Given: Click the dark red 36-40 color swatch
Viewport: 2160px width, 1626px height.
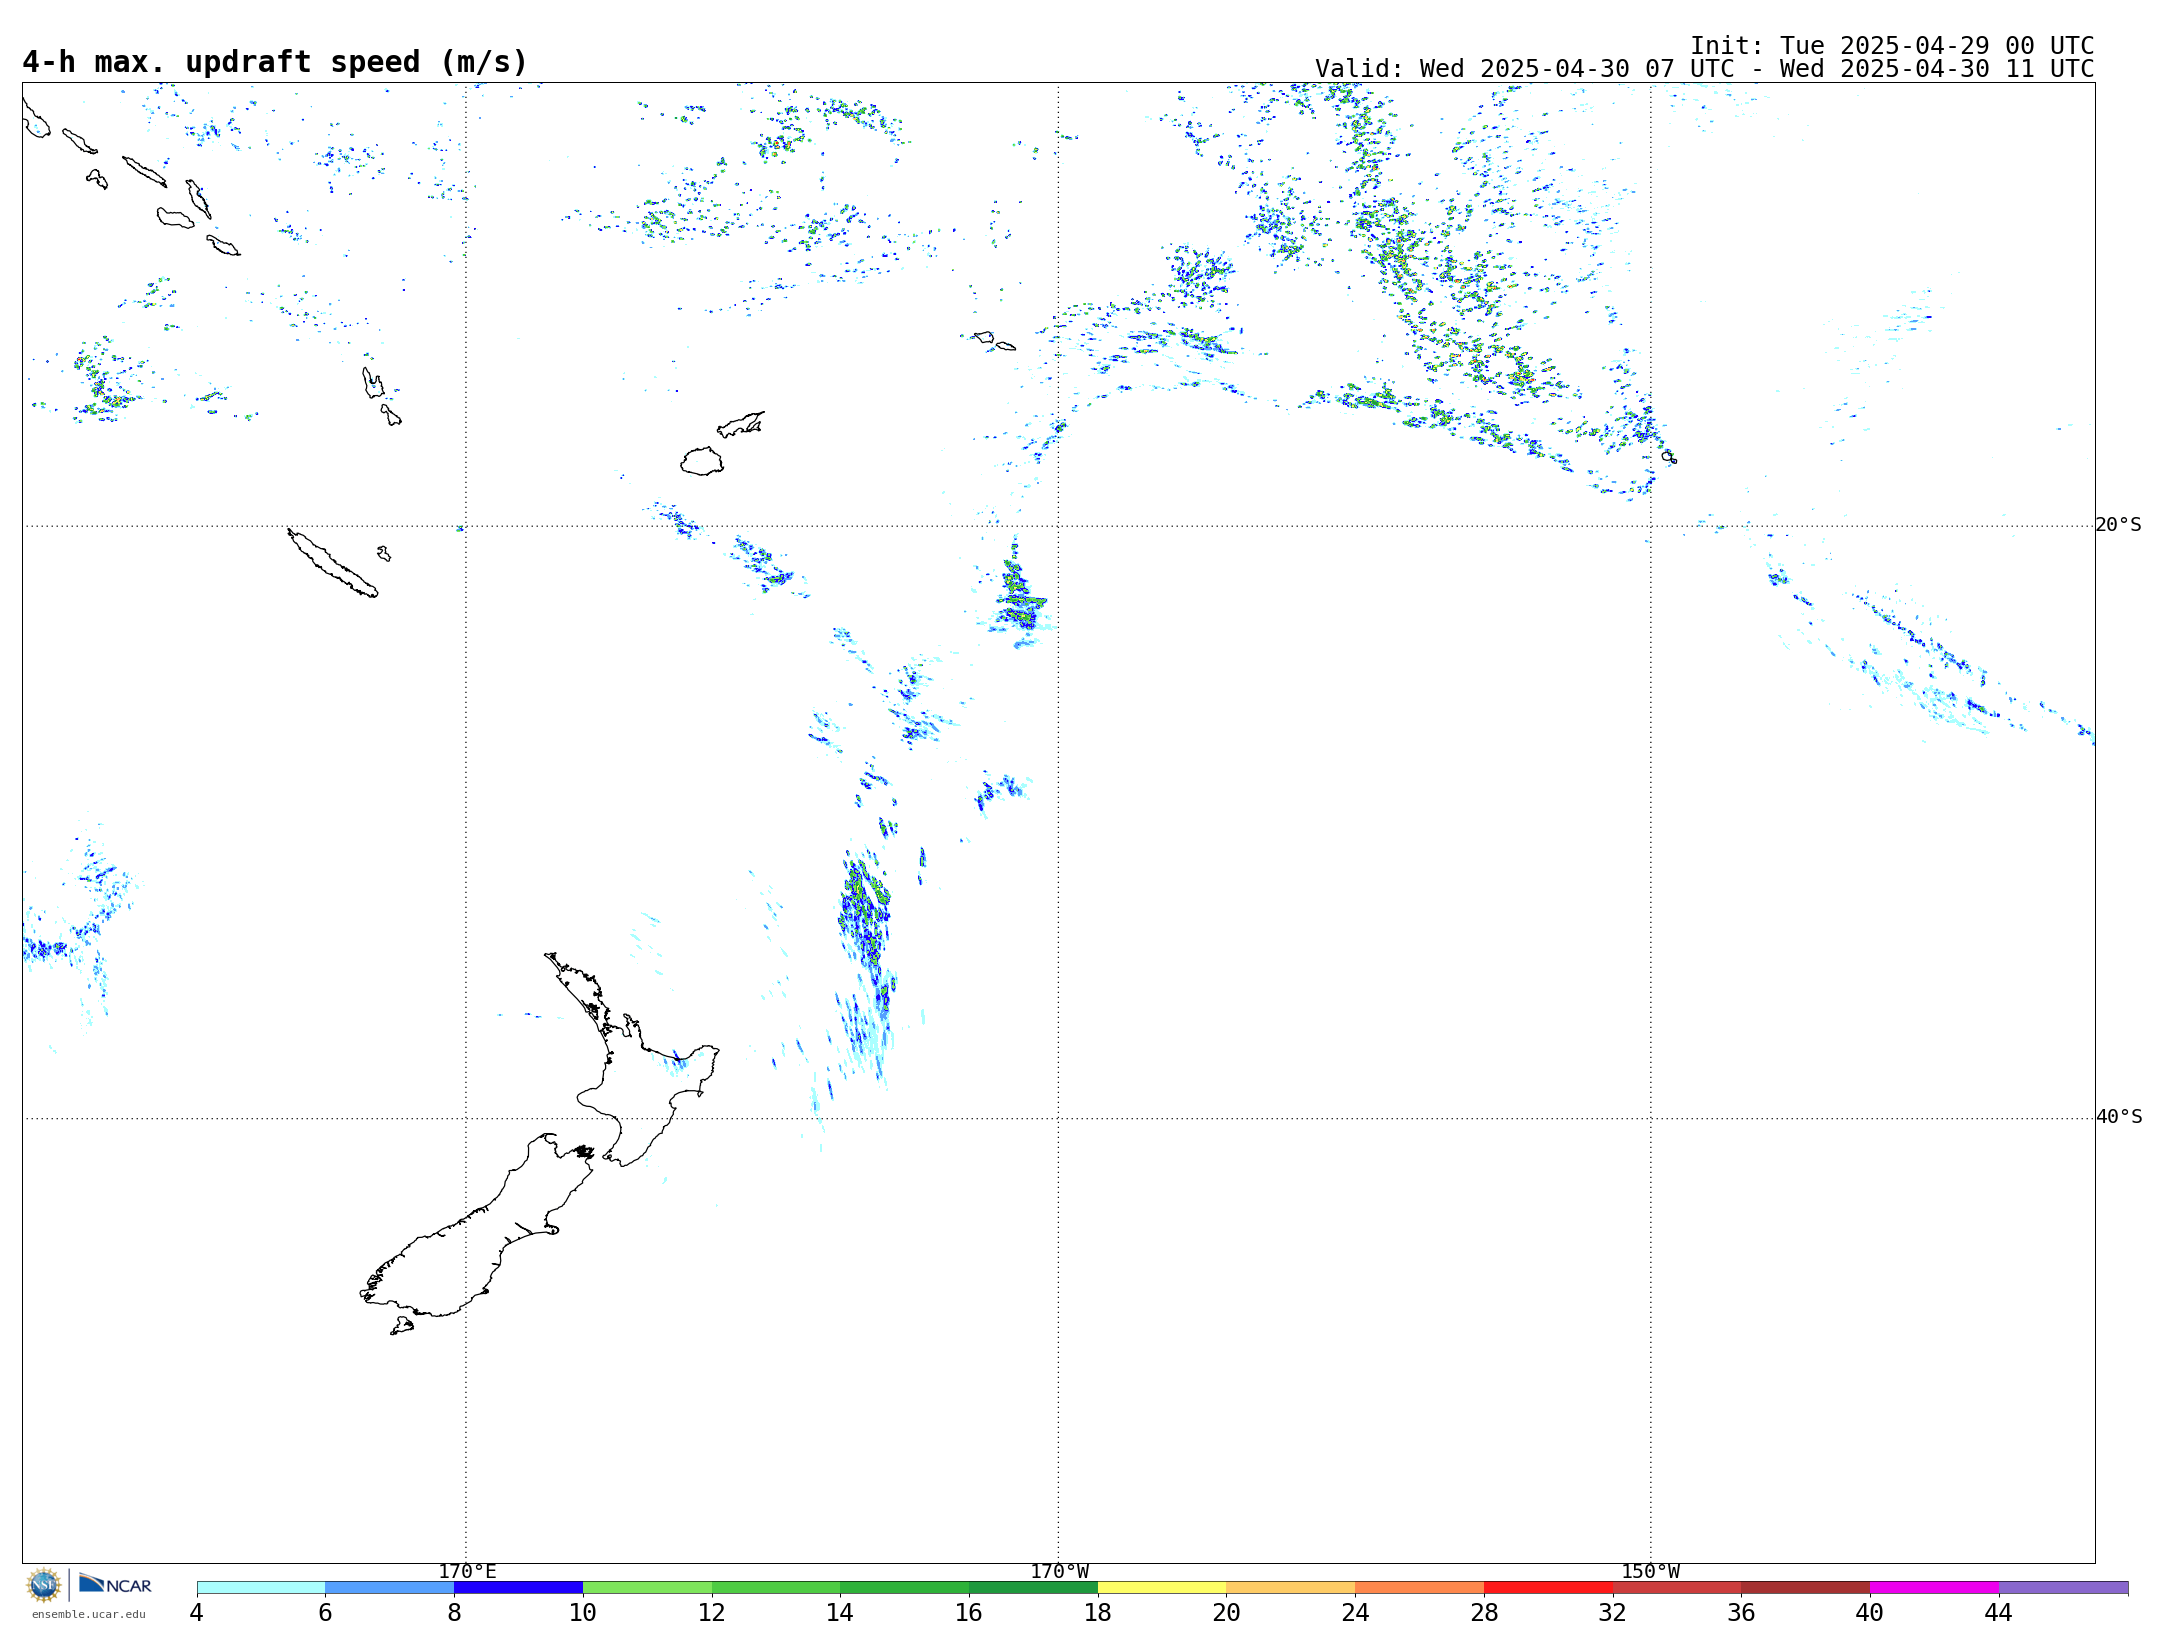Looking at the screenshot, I should click(x=1806, y=1588).
